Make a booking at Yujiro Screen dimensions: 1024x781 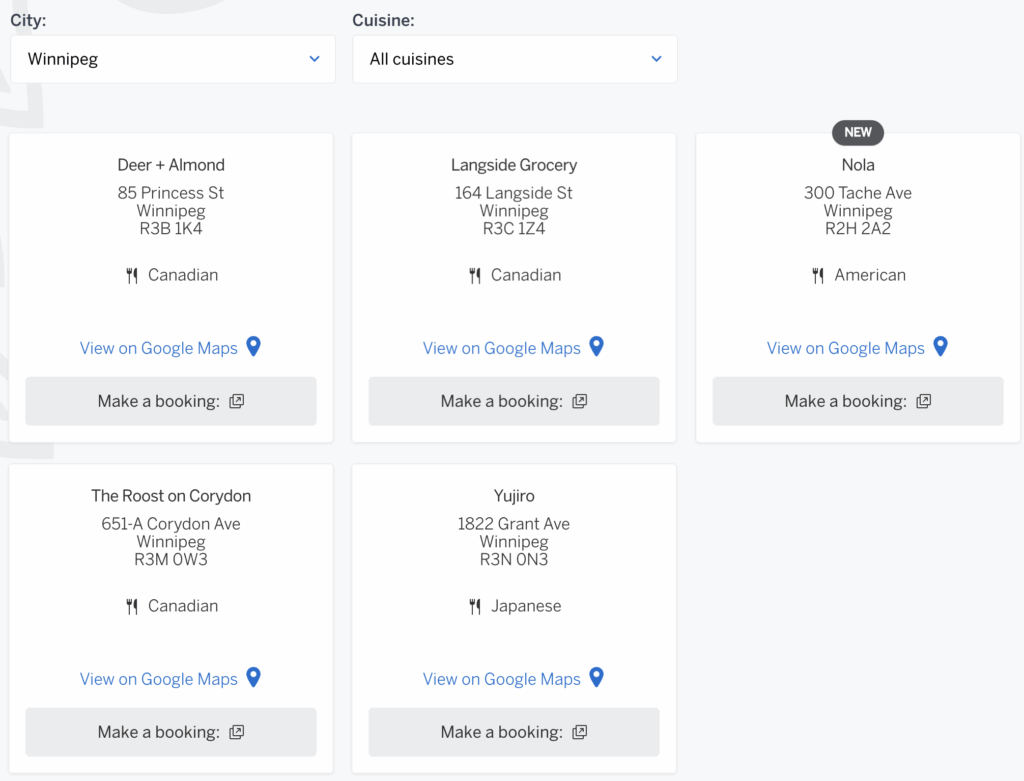click(514, 732)
